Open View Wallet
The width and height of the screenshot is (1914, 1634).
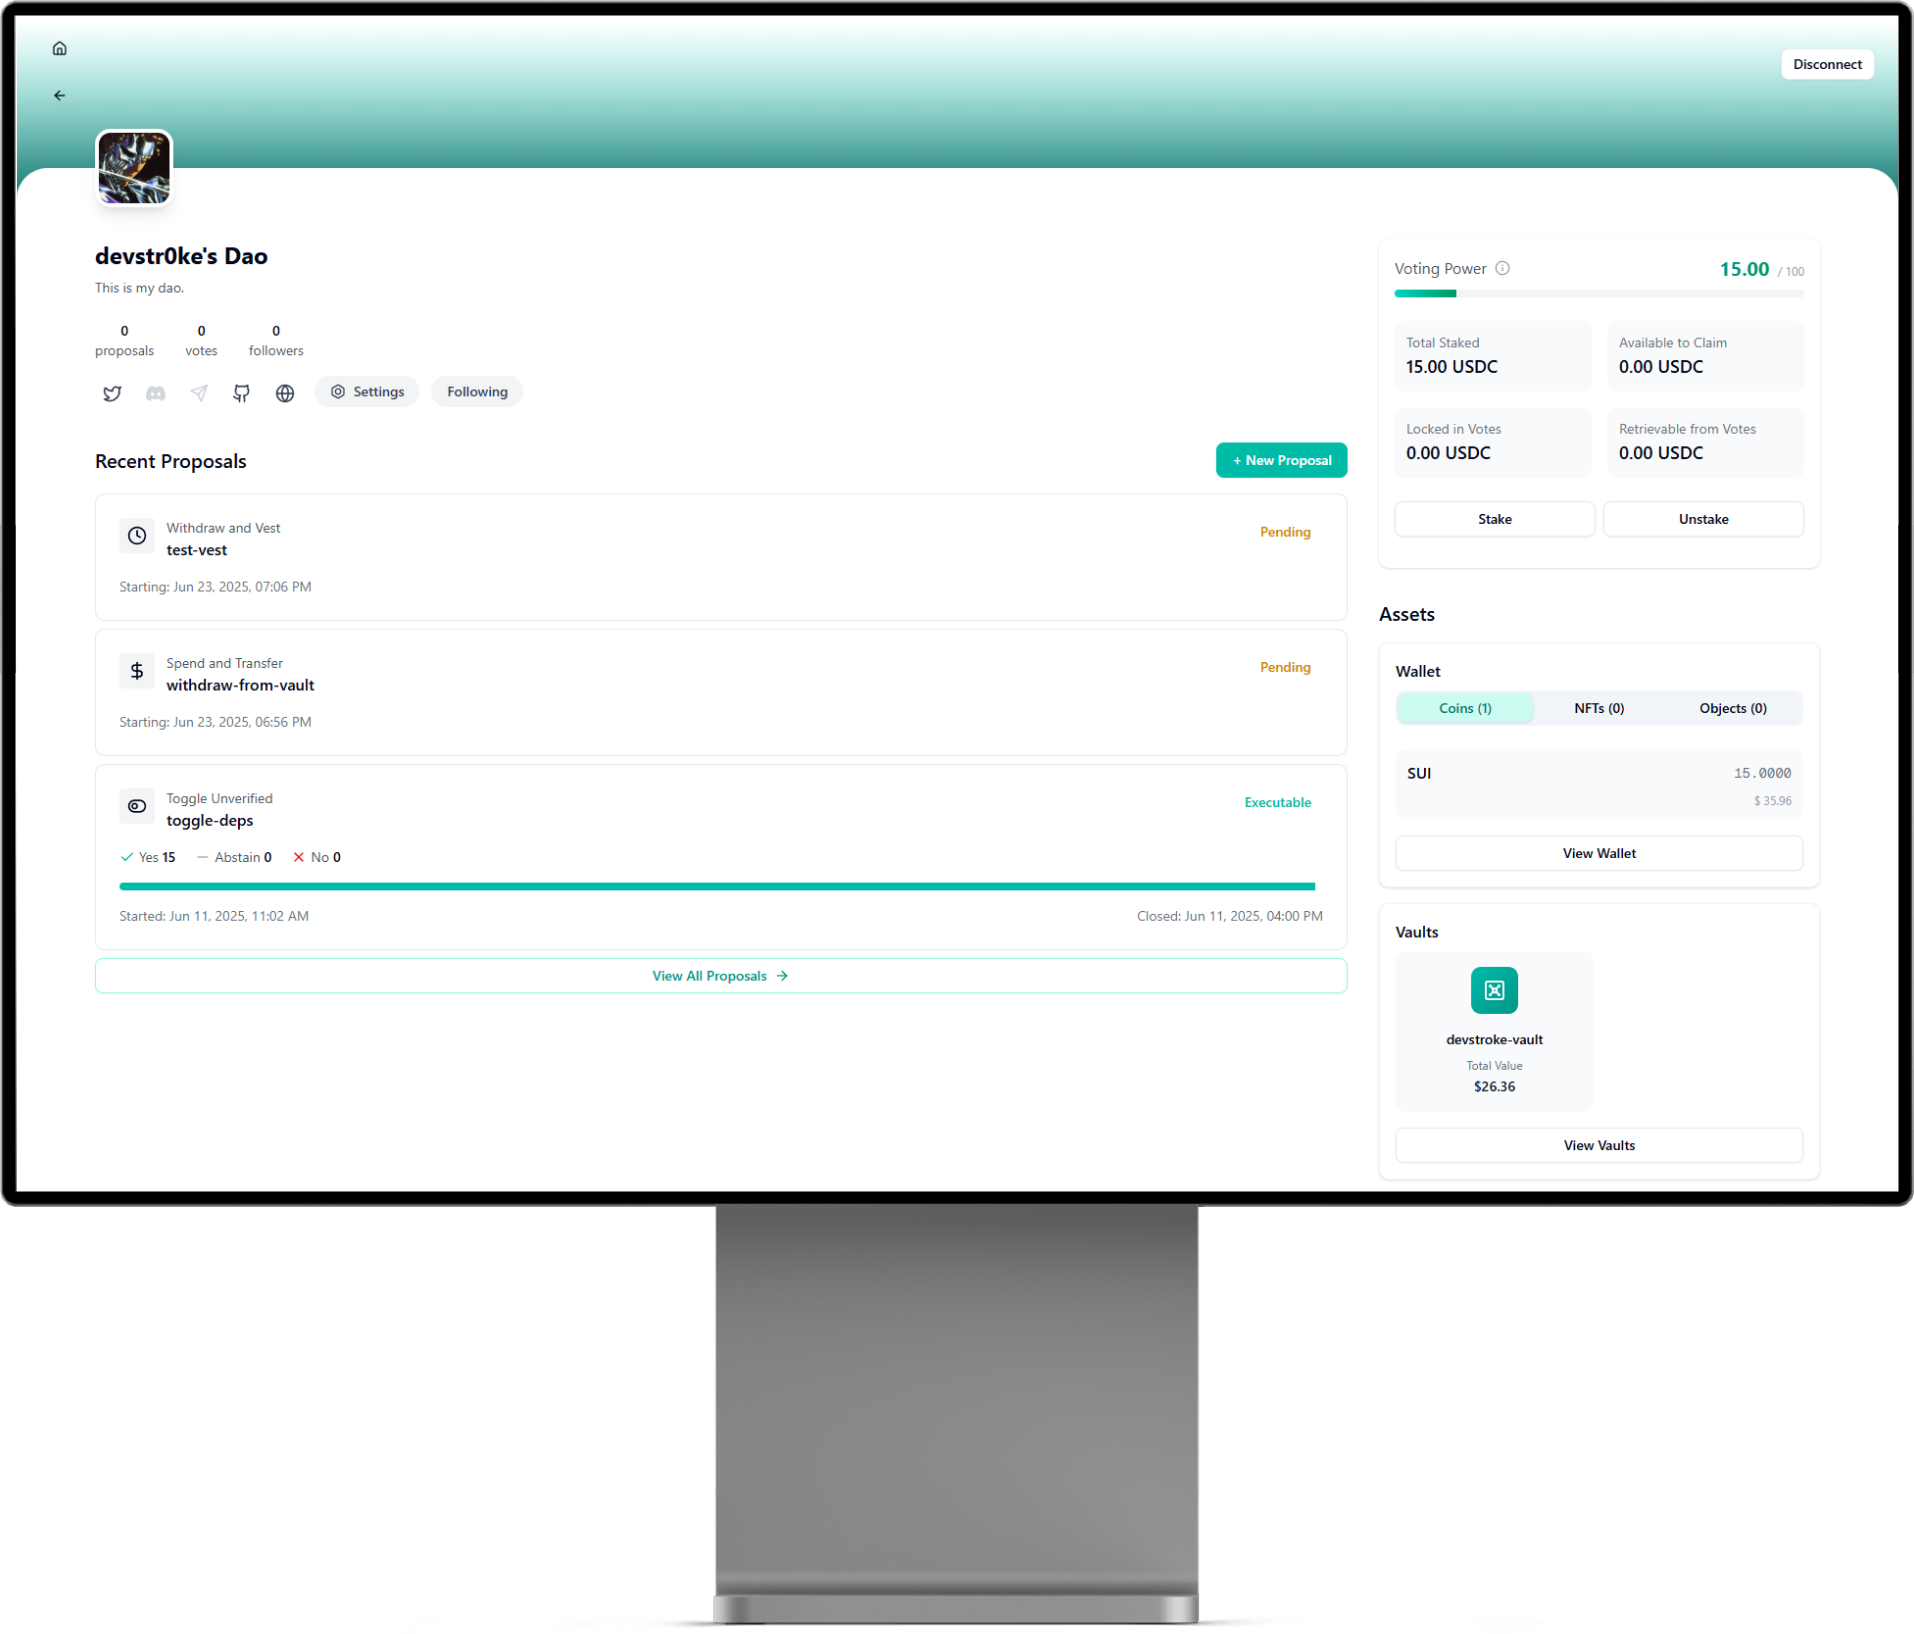click(x=1599, y=853)
